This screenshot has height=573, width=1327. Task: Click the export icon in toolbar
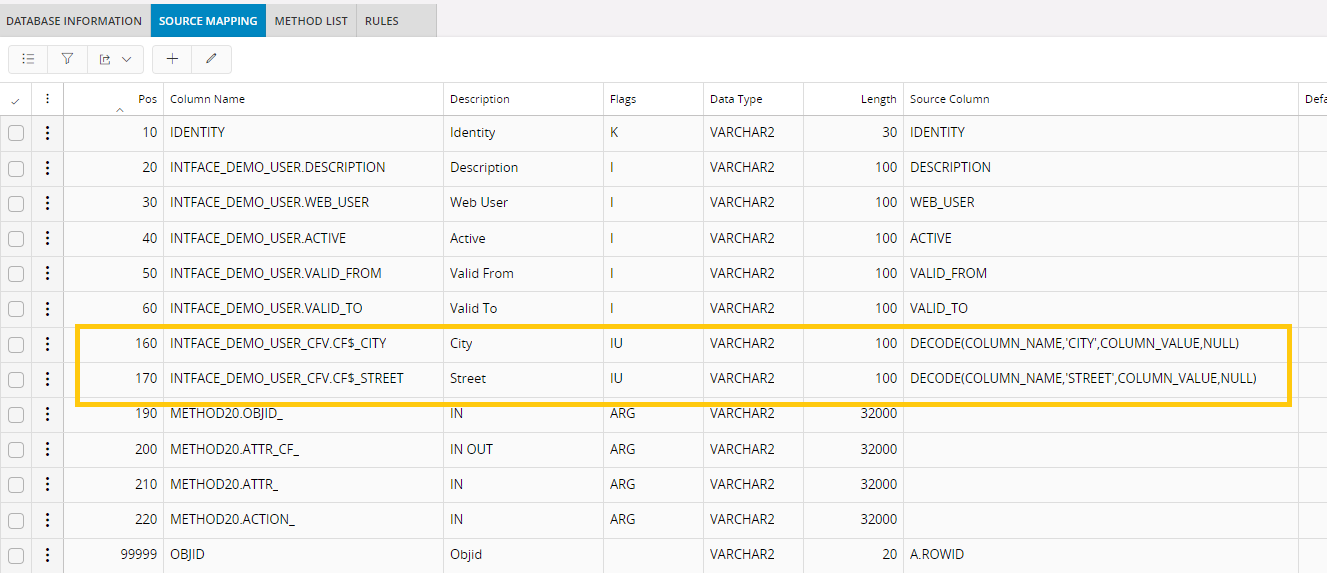click(x=105, y=59)
